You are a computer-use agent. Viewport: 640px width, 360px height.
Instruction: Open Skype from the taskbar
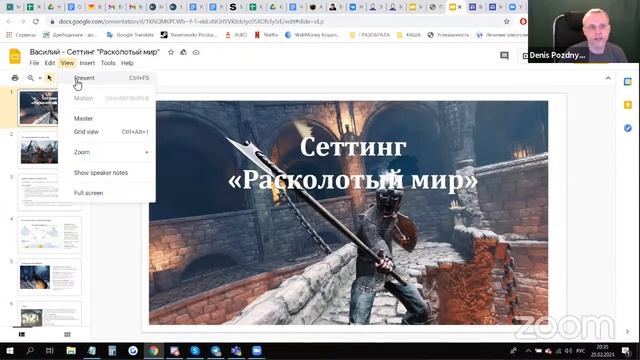click(195, 351)
